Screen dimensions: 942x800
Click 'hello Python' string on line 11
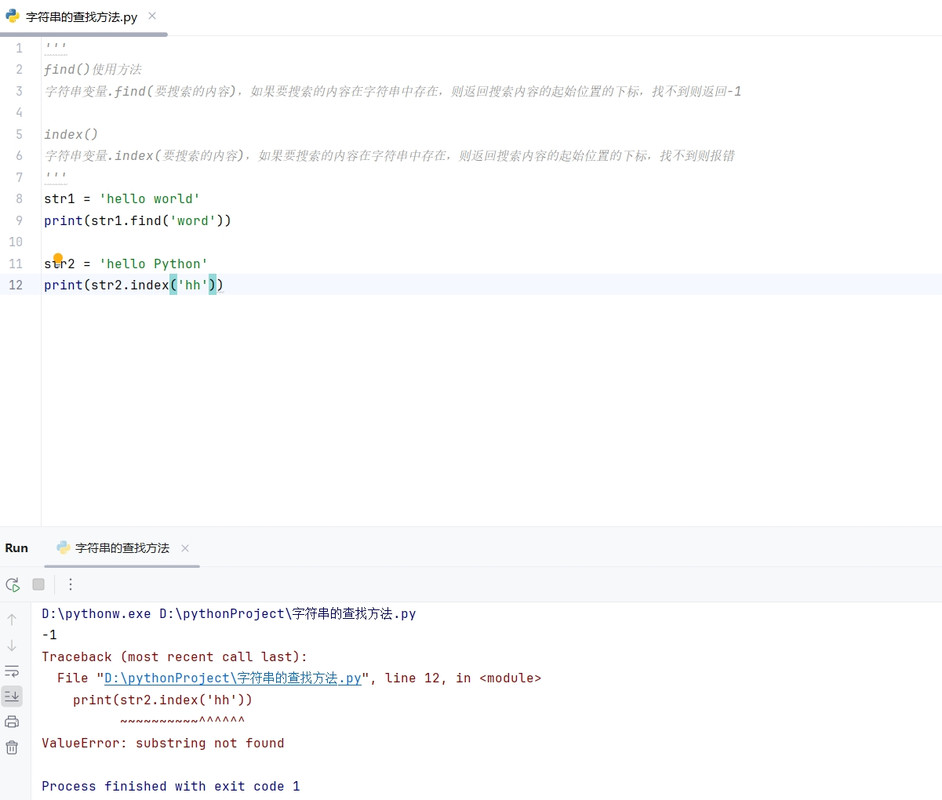click(x=153, y=264)
